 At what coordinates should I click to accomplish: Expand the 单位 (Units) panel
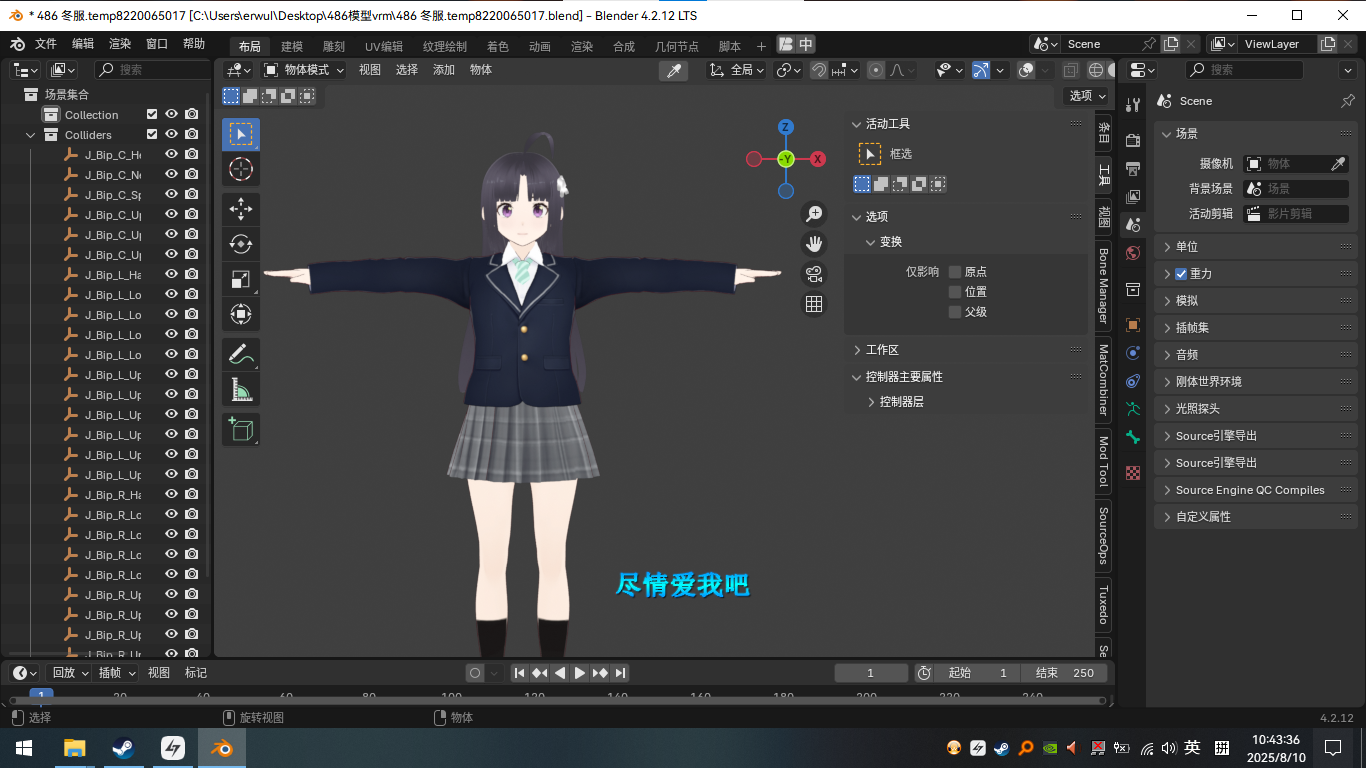(1186, 247)
